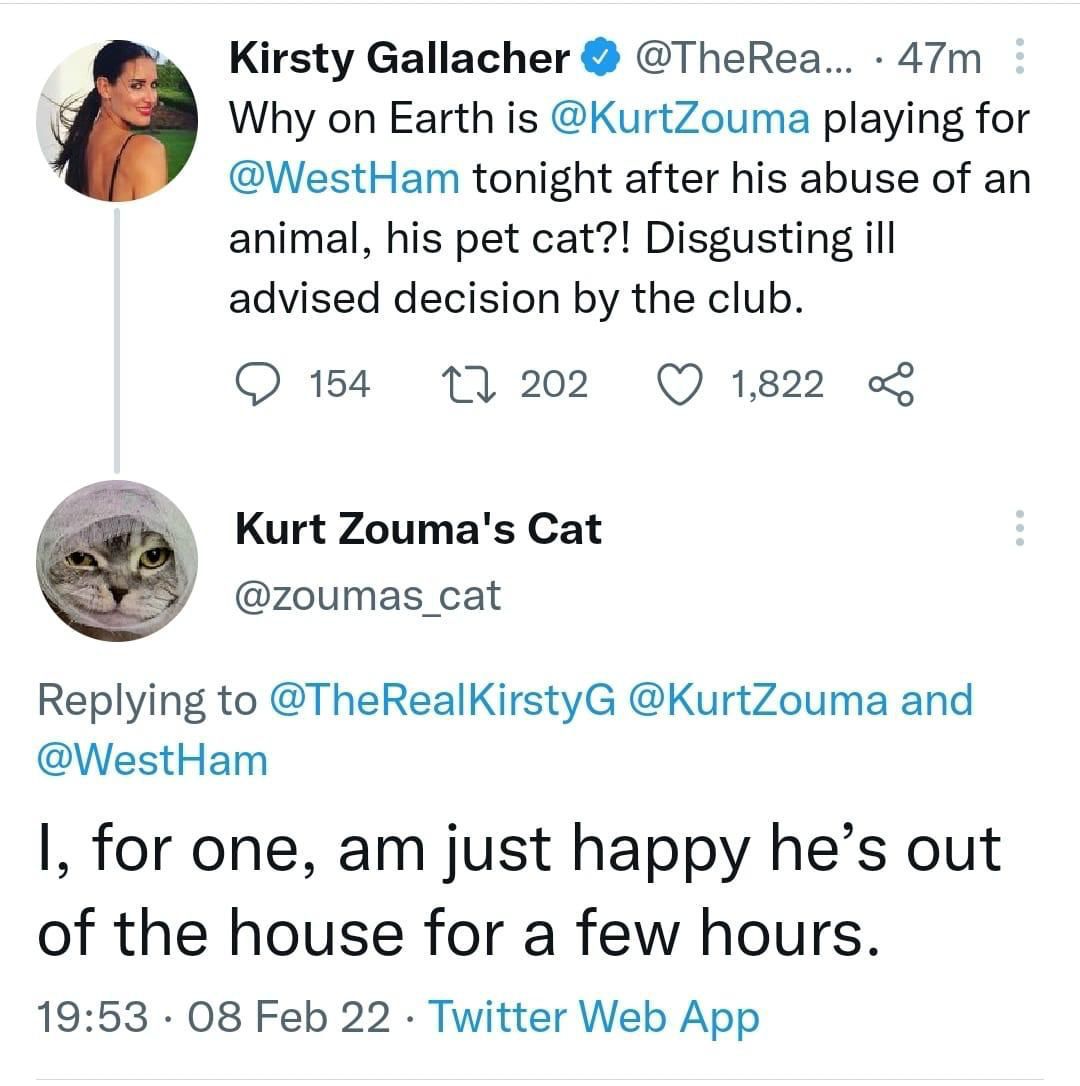The height and width of the screenshot is (1086, 1080).
Task: Open Kurt Zouma's Cat avatar
Action: [x=117, y=560]
